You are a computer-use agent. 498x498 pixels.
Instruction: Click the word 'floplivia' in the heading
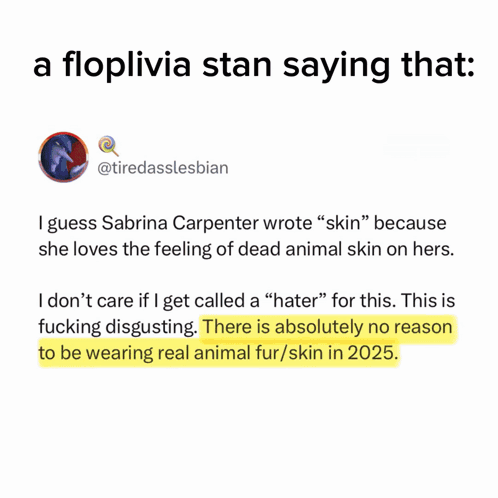point(126,65)
